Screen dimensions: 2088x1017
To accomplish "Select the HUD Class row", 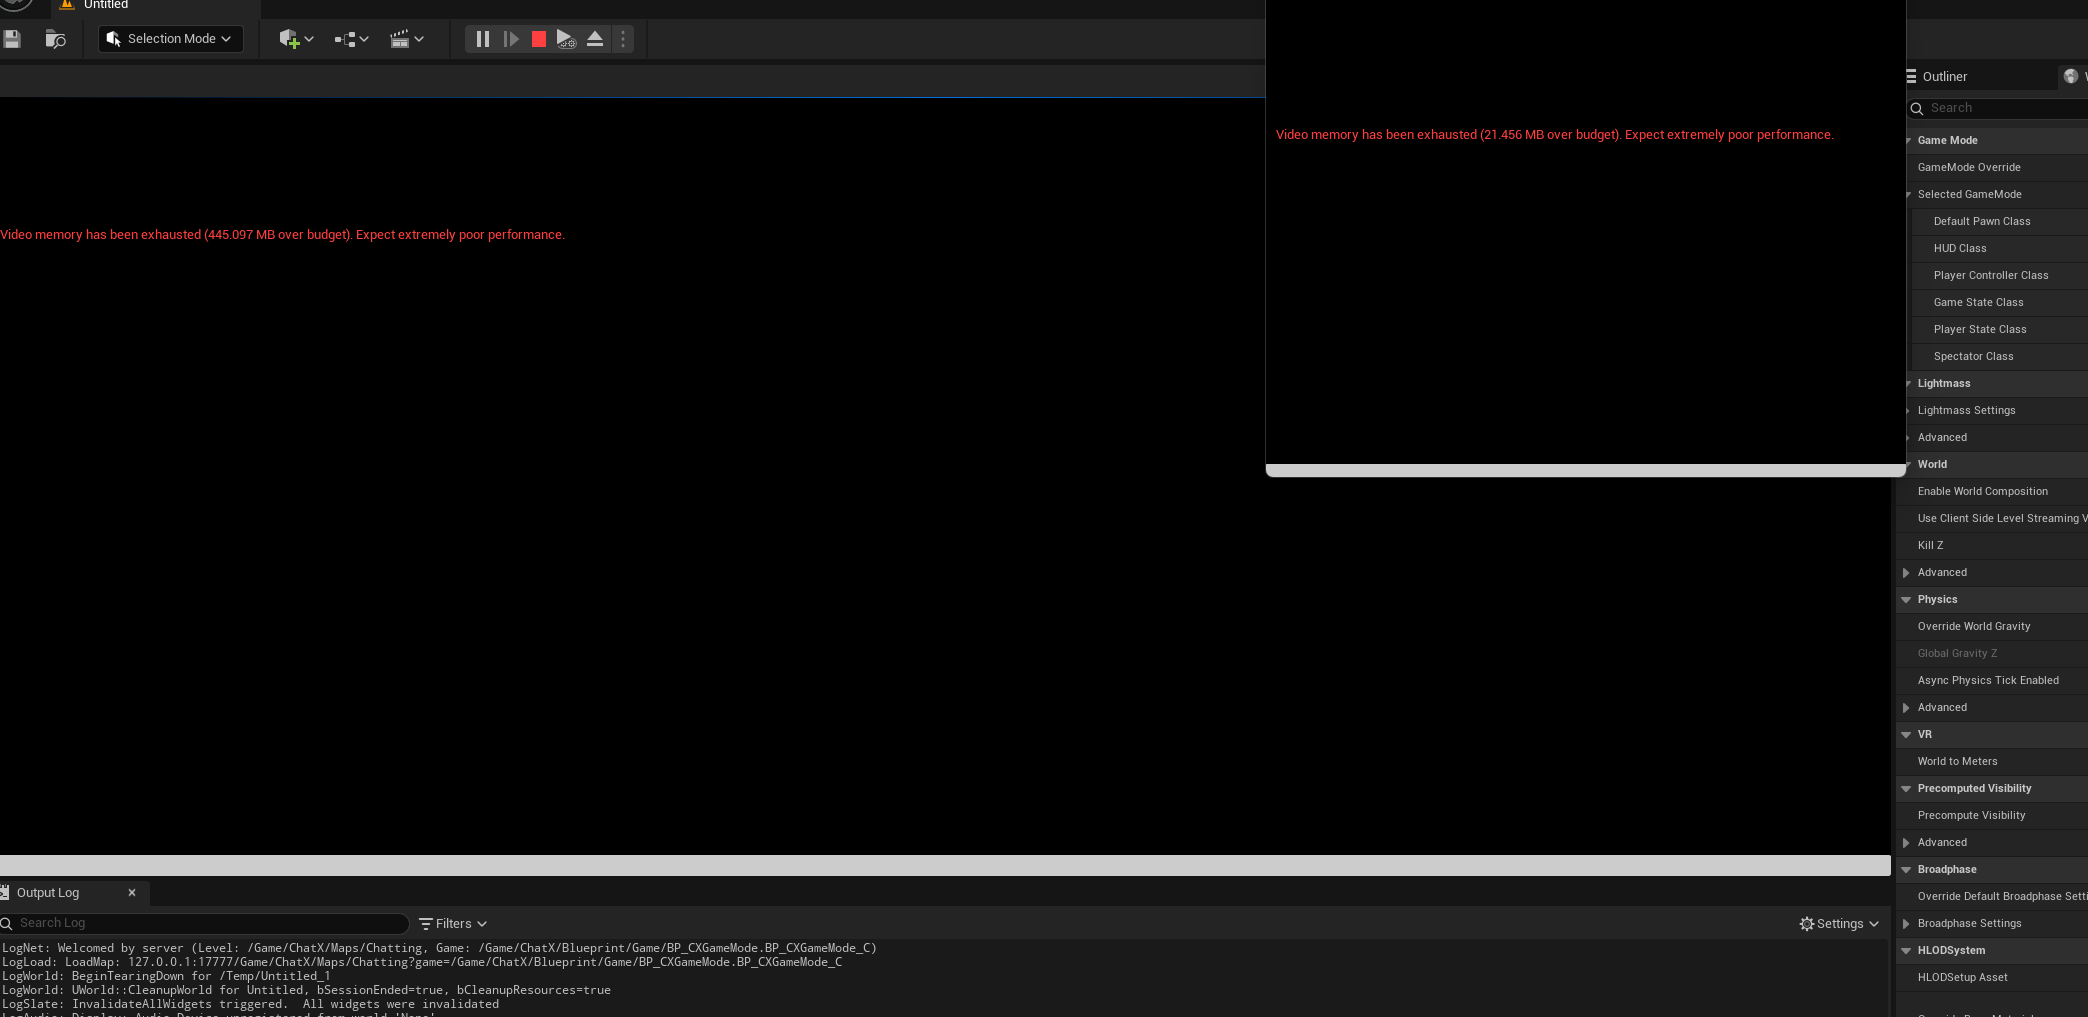I will [2000, 248].
